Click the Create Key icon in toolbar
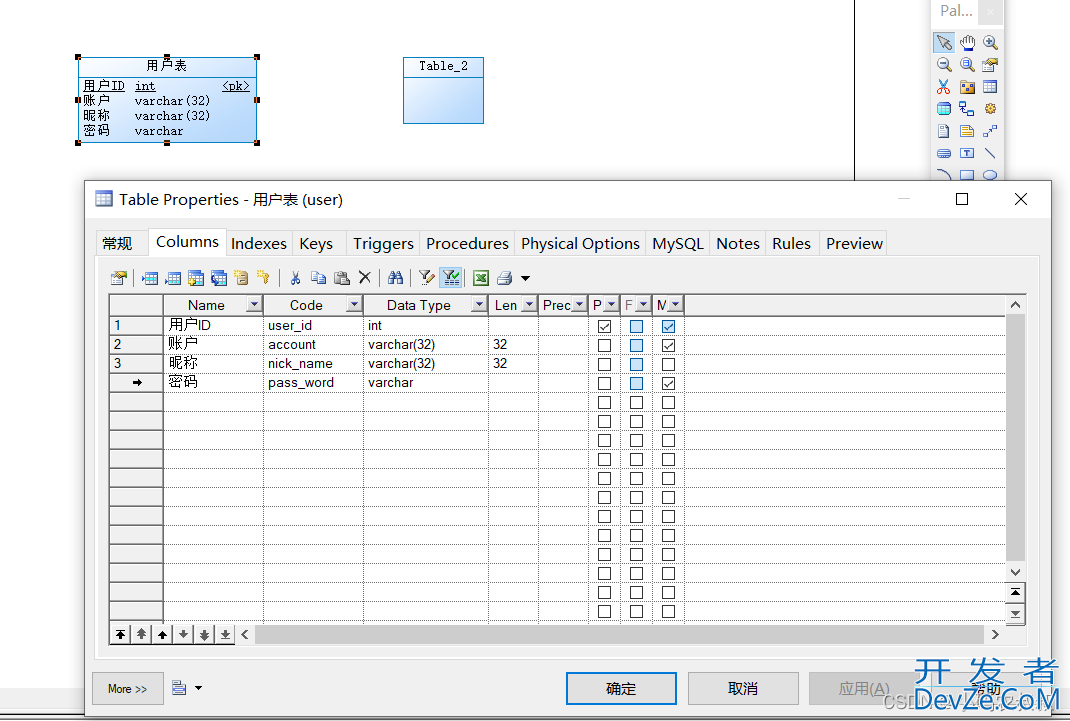This screenshot has width=1070, height=721. (x=263, y=278)
